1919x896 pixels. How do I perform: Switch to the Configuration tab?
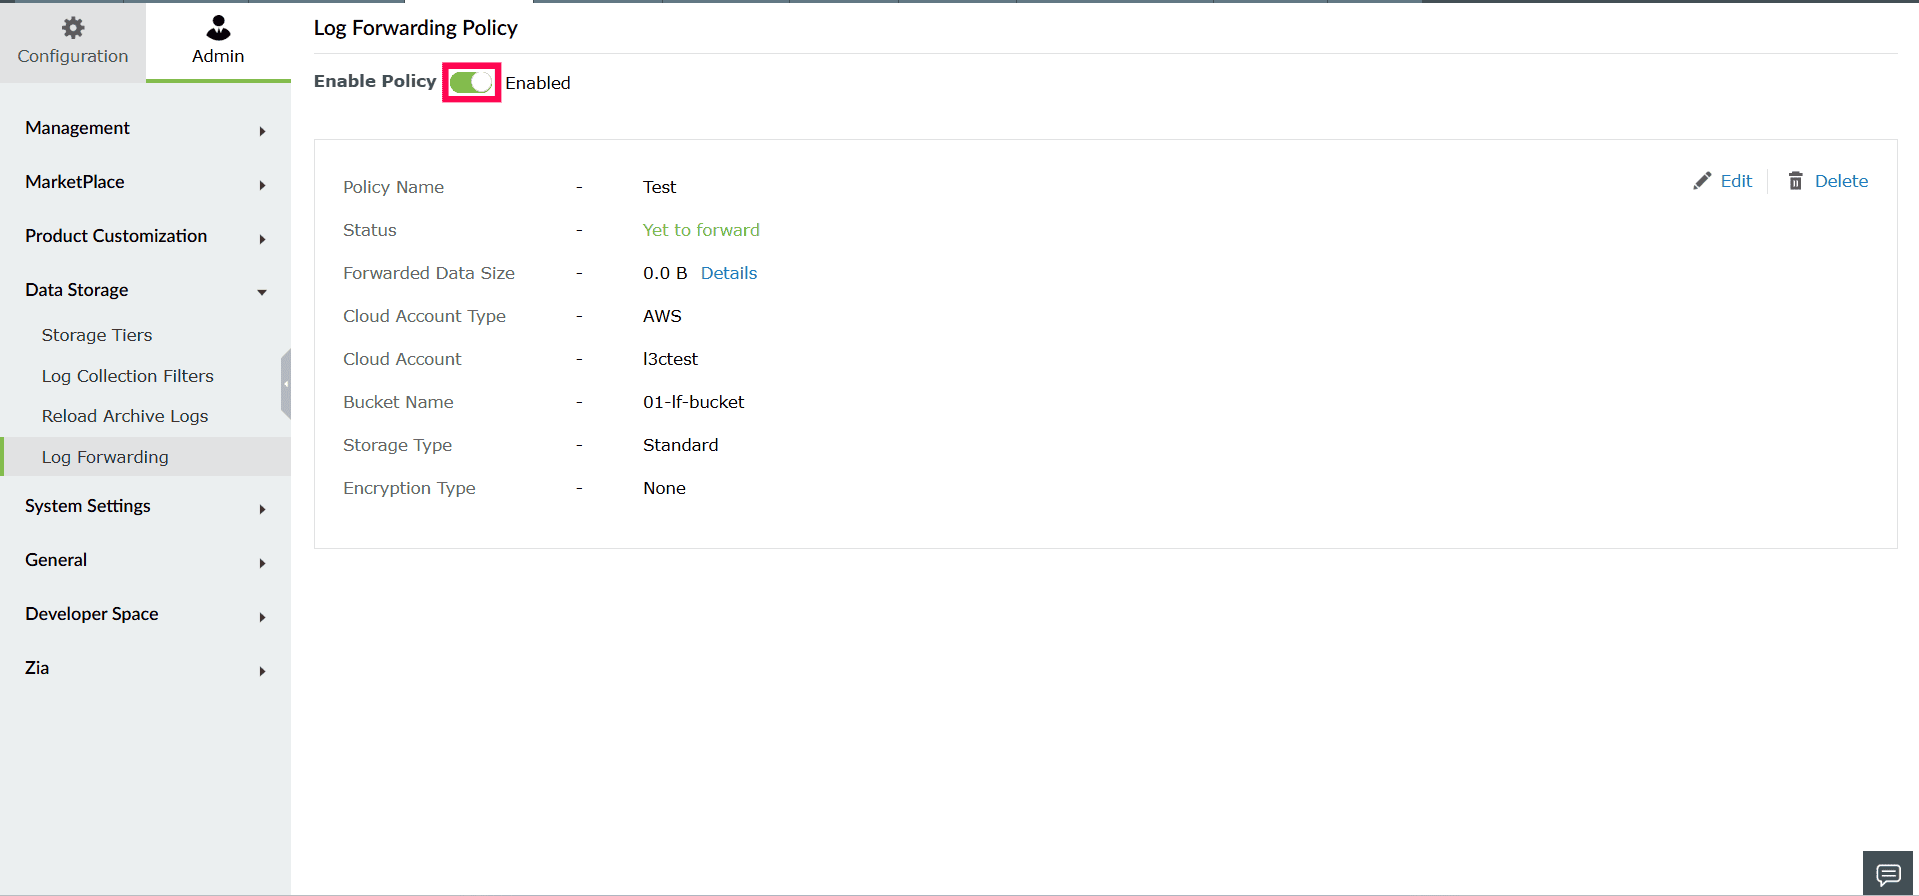pos(73,42)
